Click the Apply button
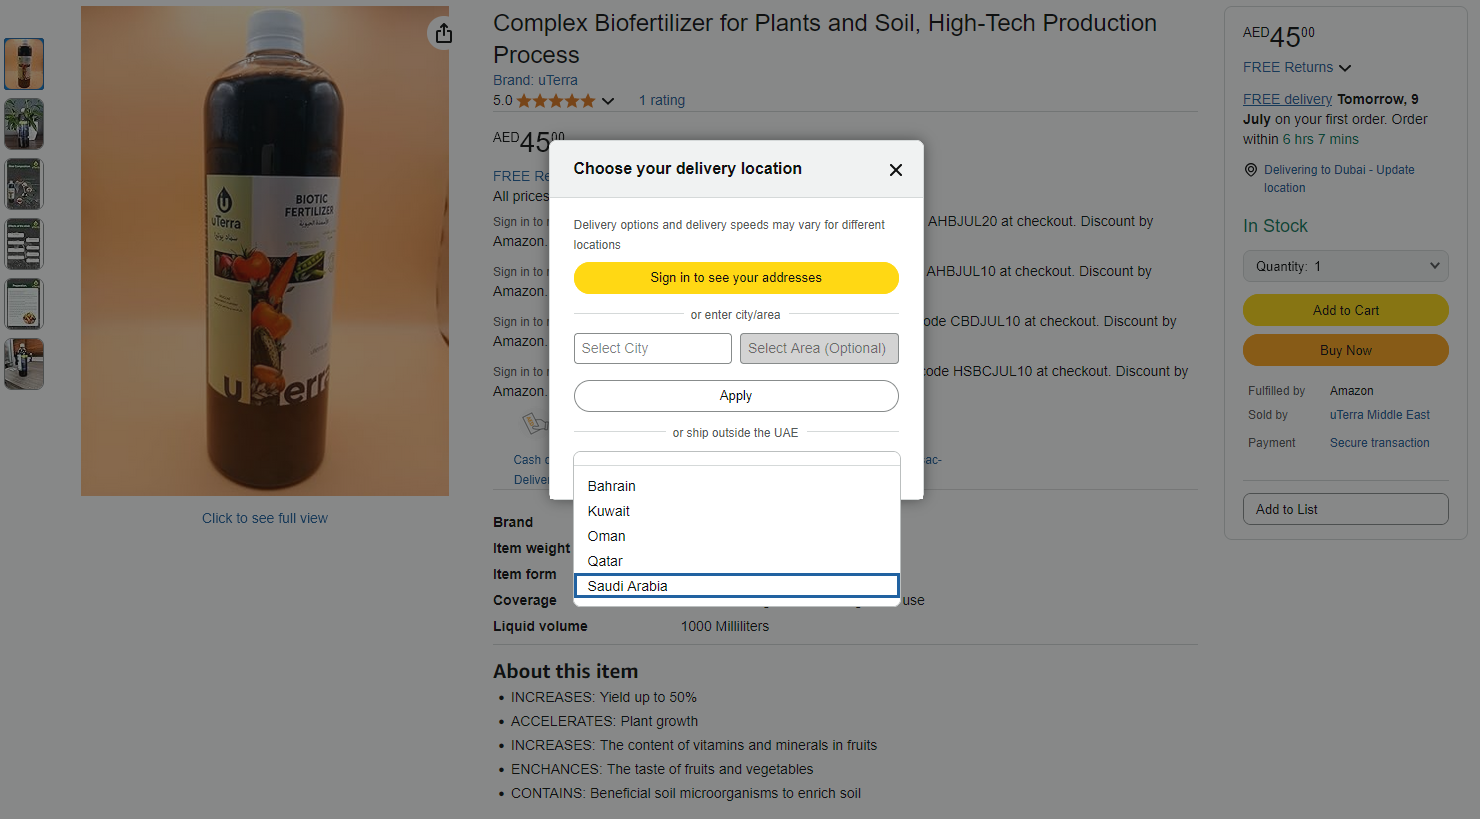The height and width of the screenshot is (819, 1480). (736, 396)
